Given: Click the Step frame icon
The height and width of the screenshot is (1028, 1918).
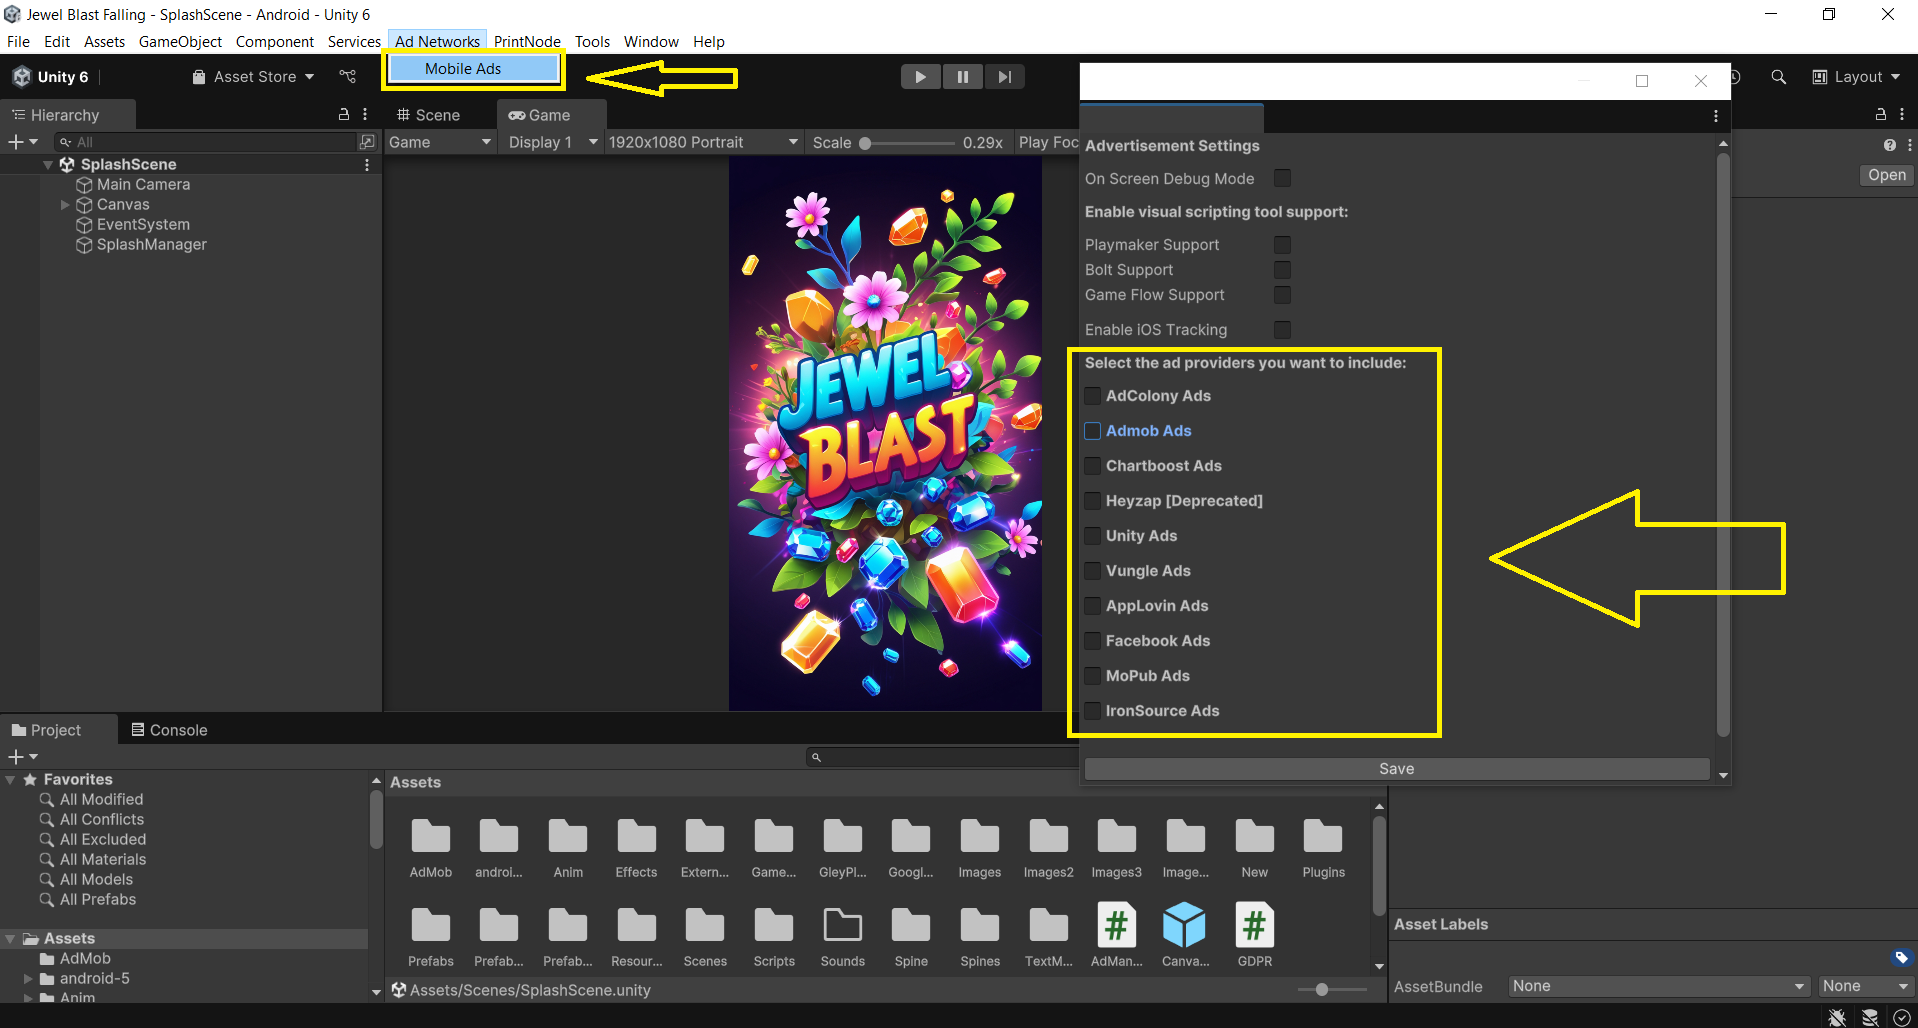Looking at the screenshot, I should (1004, 77).
